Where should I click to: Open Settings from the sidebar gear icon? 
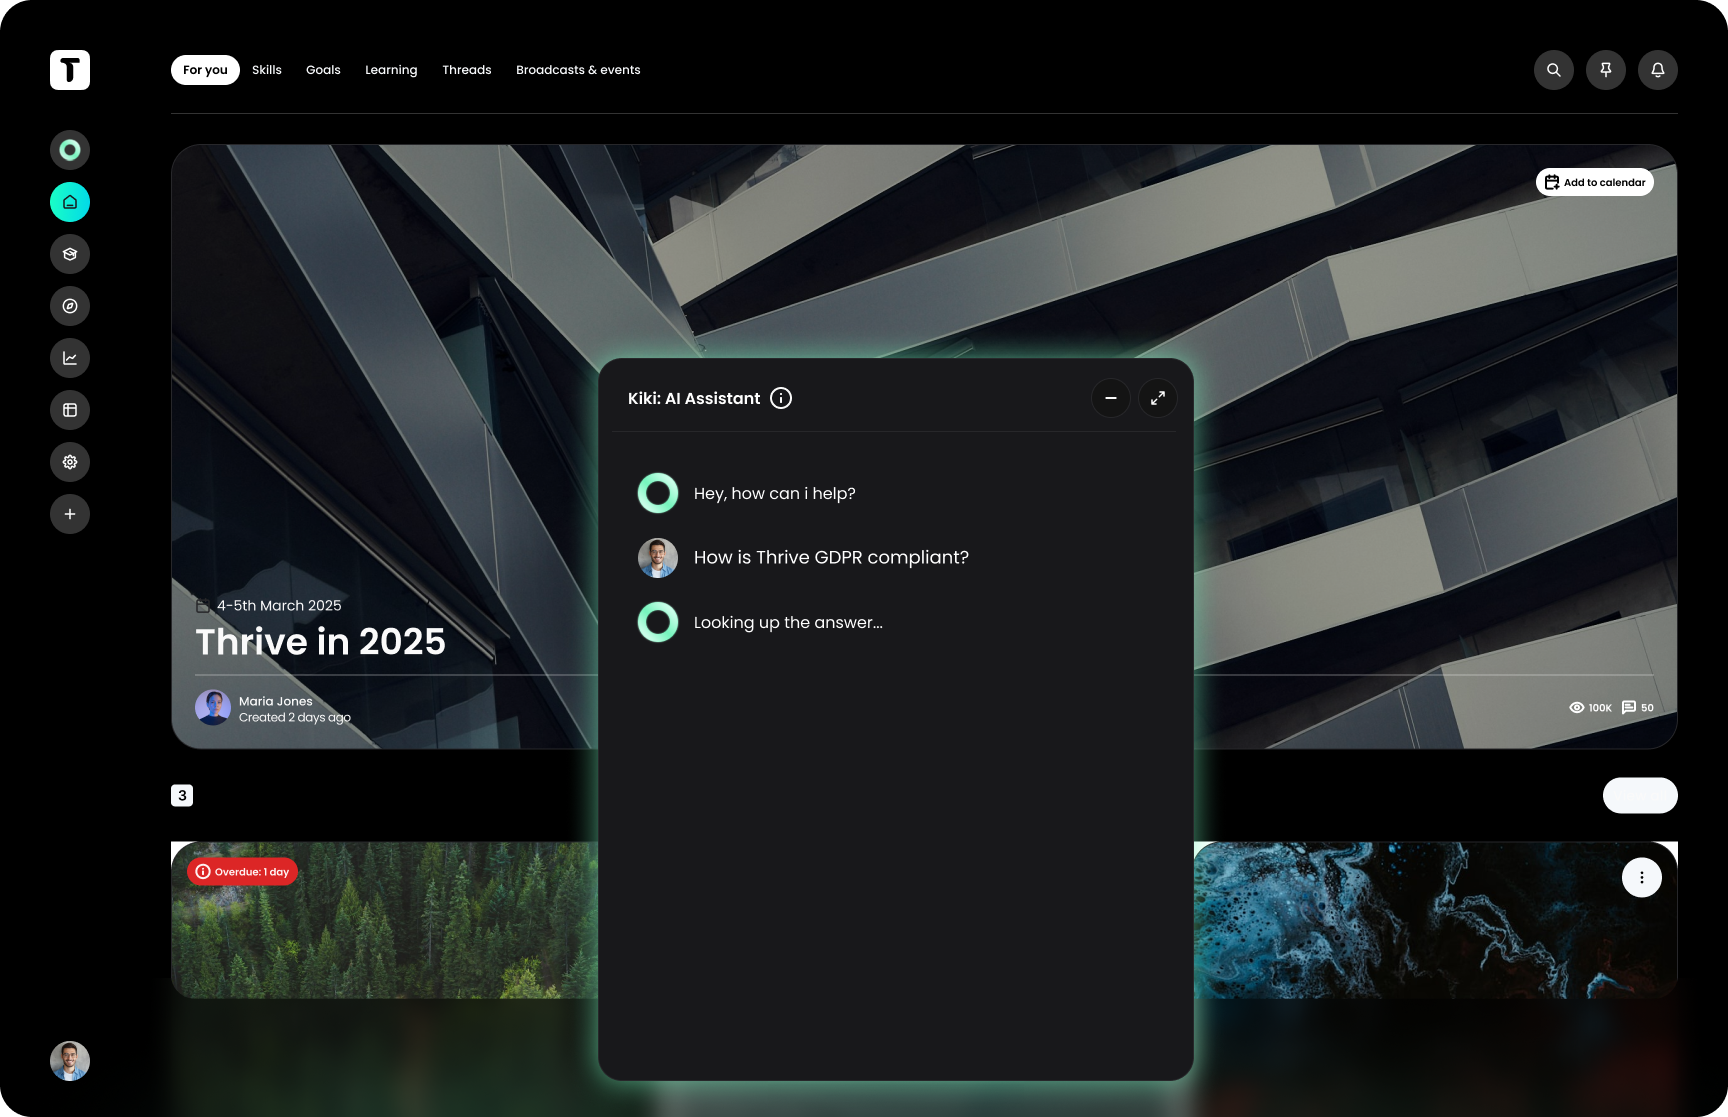70,462
